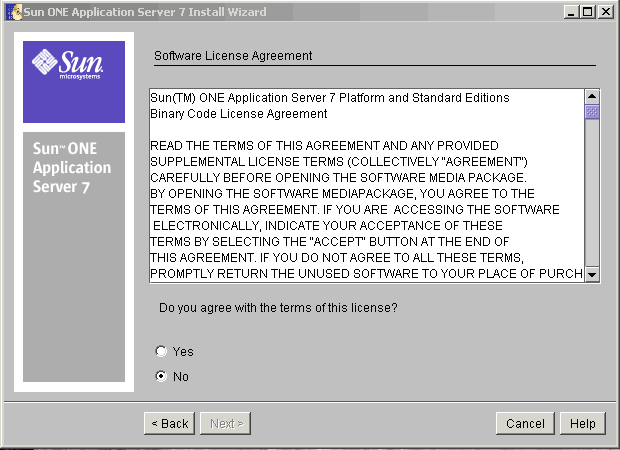Click 'Do you agree with the terms' text
The image size is (620, 450).
(278, 308)
